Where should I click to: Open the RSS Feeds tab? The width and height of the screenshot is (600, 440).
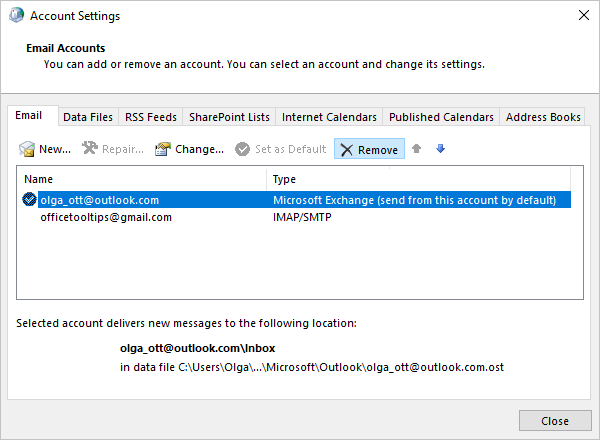[151, 117]
